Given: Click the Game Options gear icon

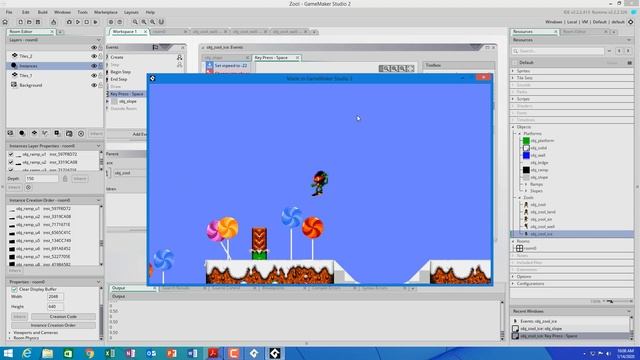Looking at the screenshot, I should click(x=111, y=22).
